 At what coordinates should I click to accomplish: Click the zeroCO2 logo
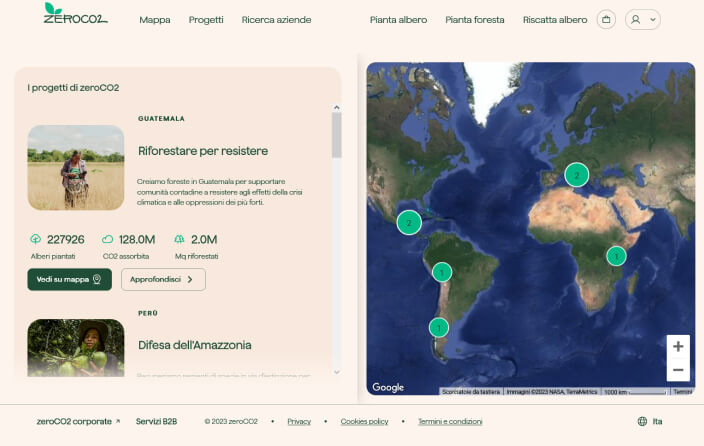coord(75,13)
